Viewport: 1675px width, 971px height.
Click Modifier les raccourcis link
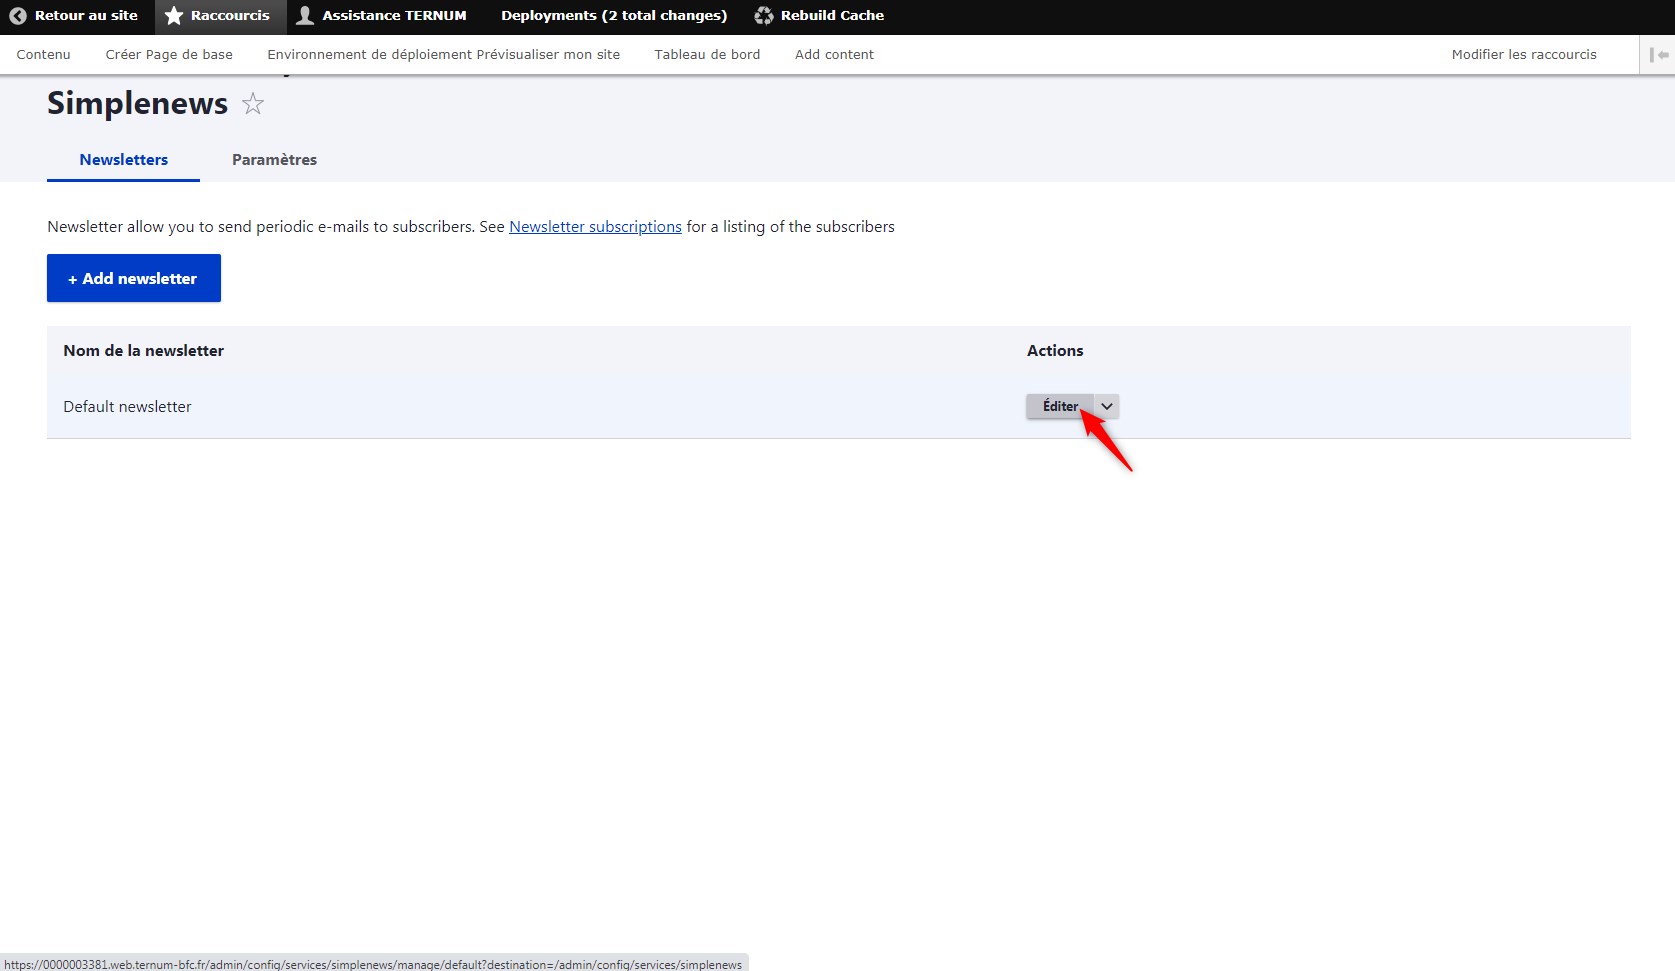pos(1524,55)
